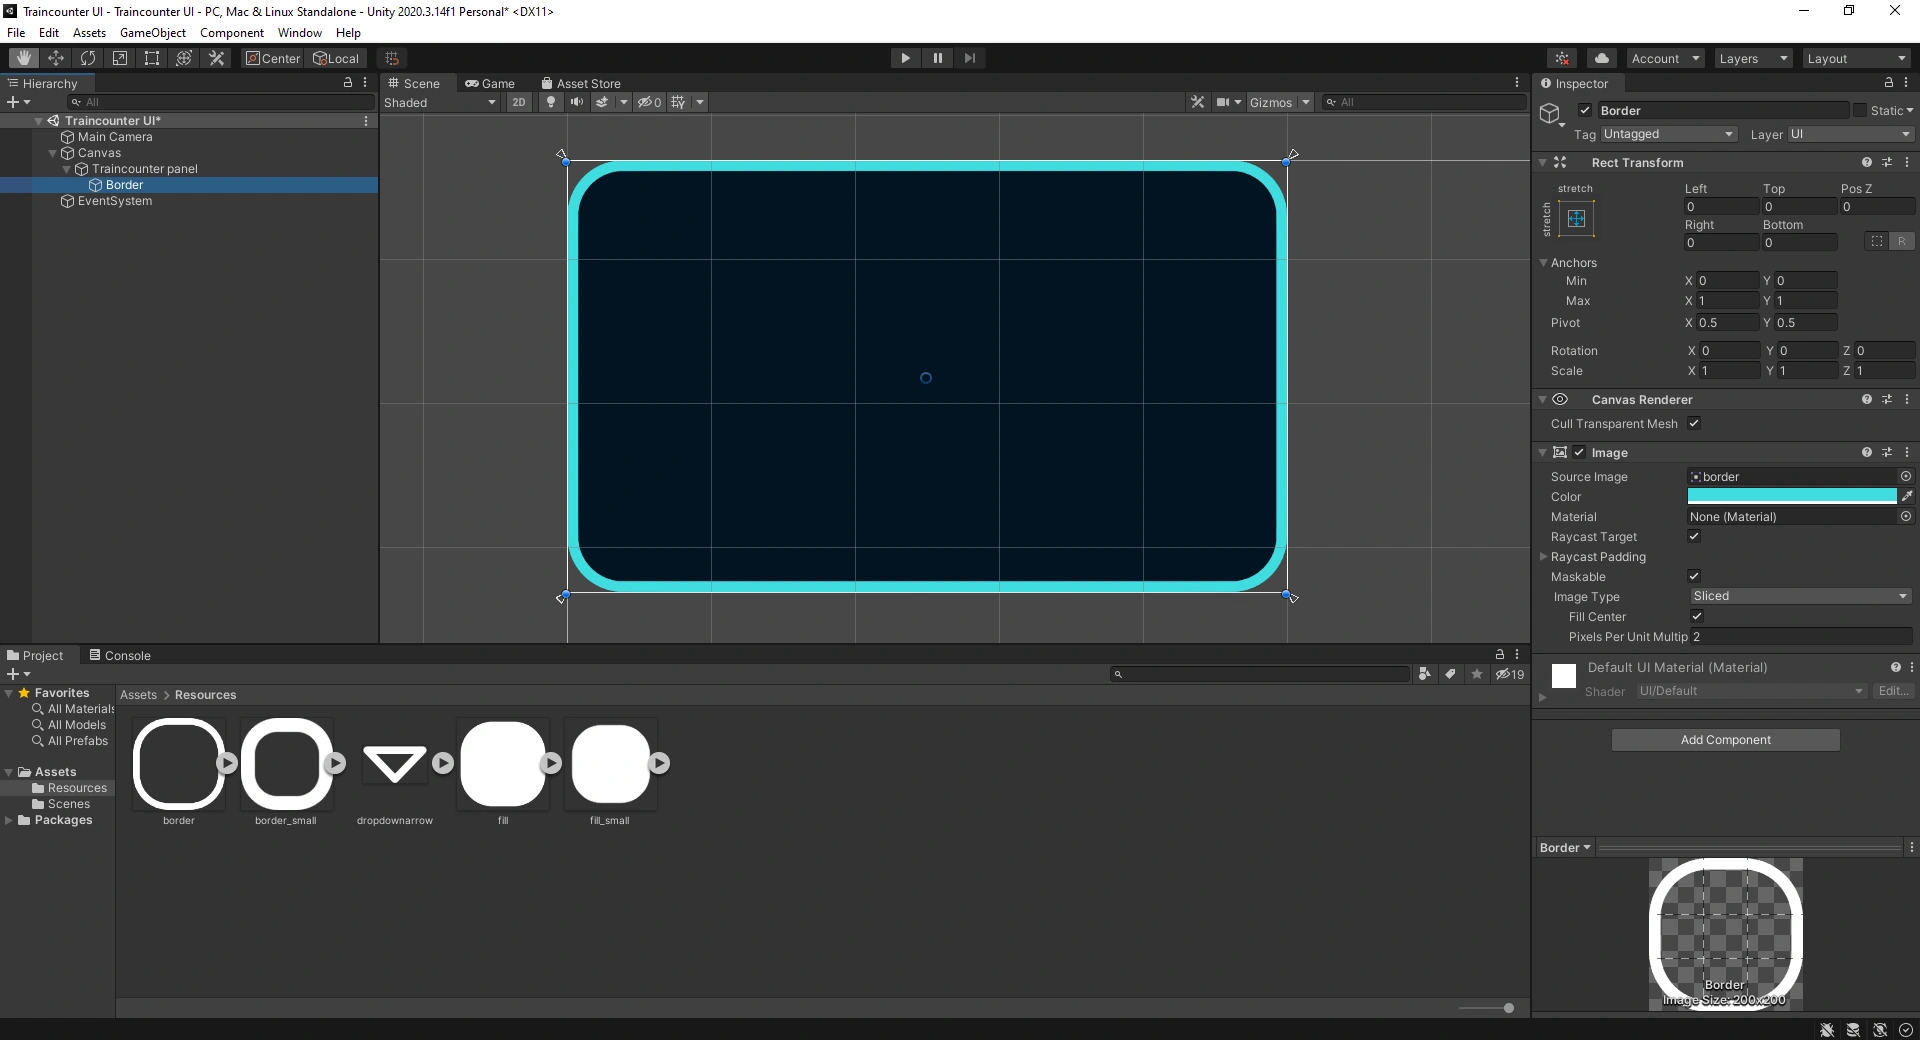
Task: Open custom editor tools
Action: click(216, 58)
